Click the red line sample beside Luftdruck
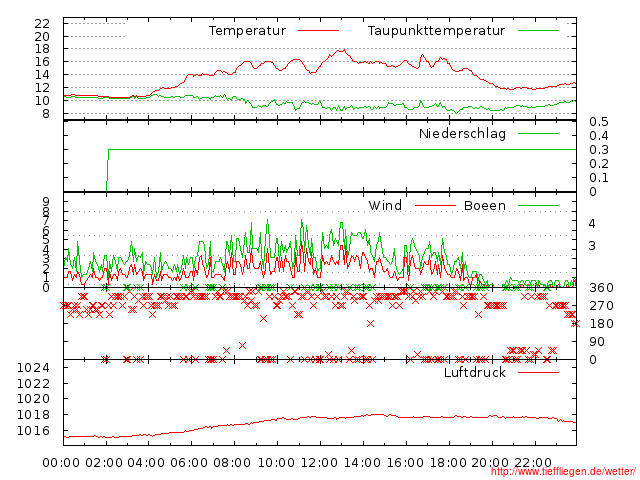Screen dimensions: 640x480 [x=538, y=372]
